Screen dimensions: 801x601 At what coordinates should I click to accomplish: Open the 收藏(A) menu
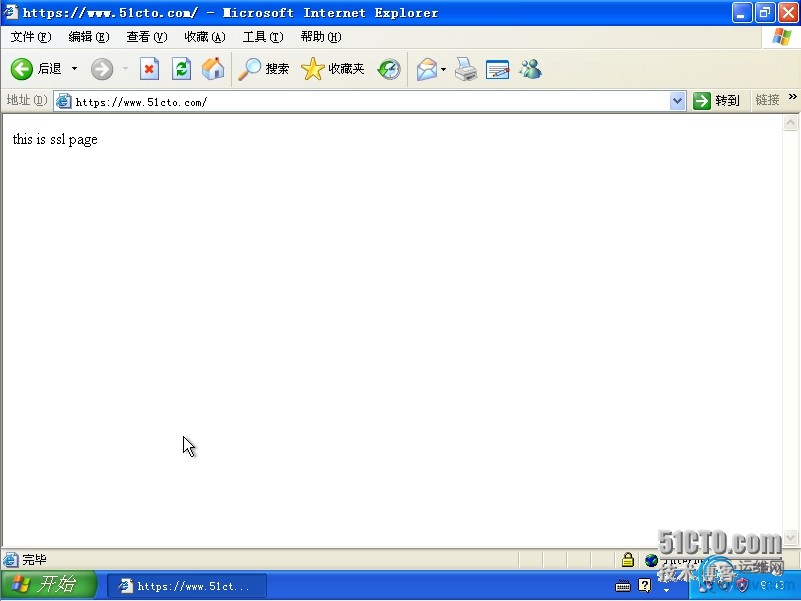(x=205, y=37)
